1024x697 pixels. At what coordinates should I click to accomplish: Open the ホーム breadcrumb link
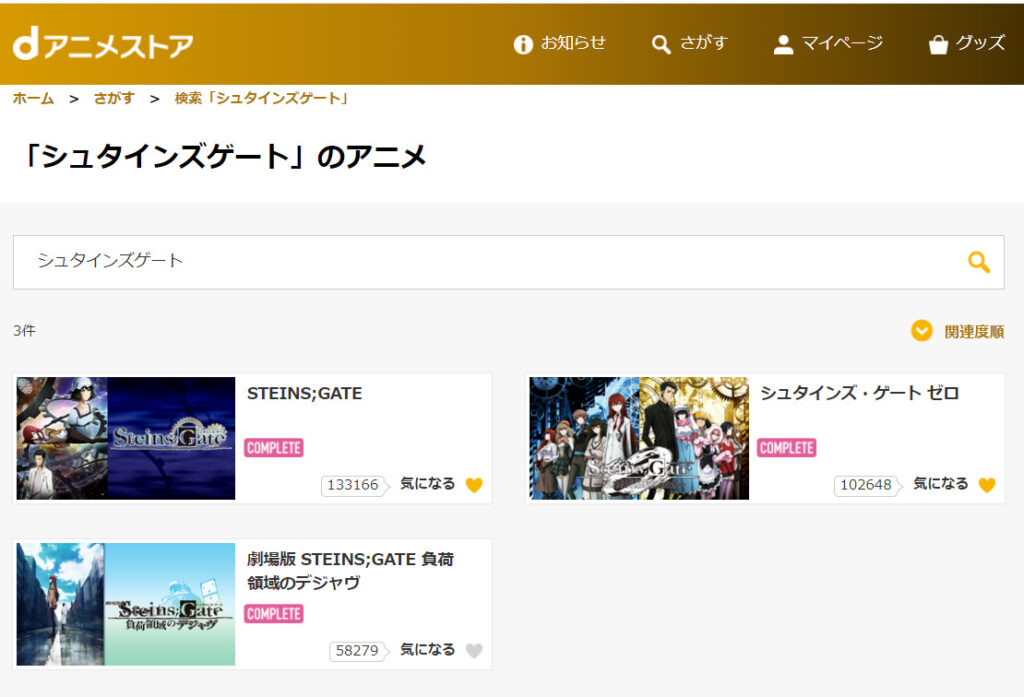[33, 98]
